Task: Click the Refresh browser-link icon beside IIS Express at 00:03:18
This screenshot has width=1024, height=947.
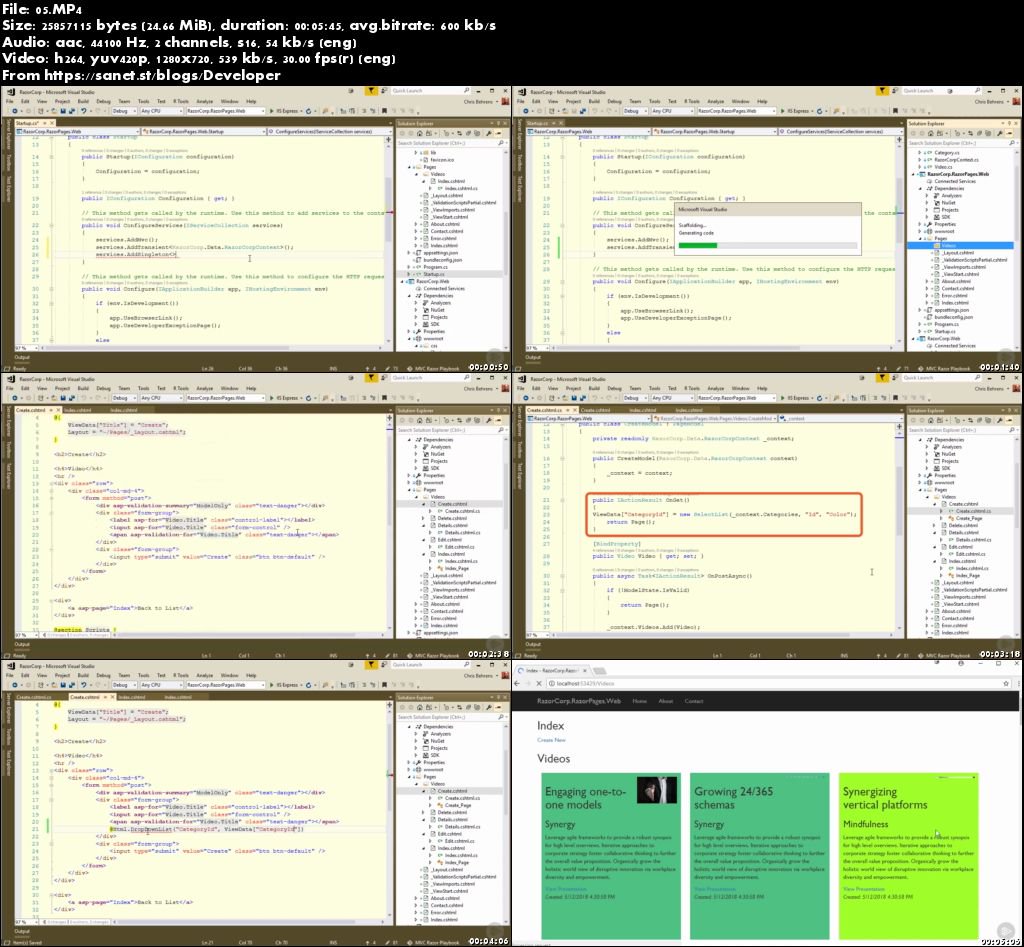Action: 820,398
